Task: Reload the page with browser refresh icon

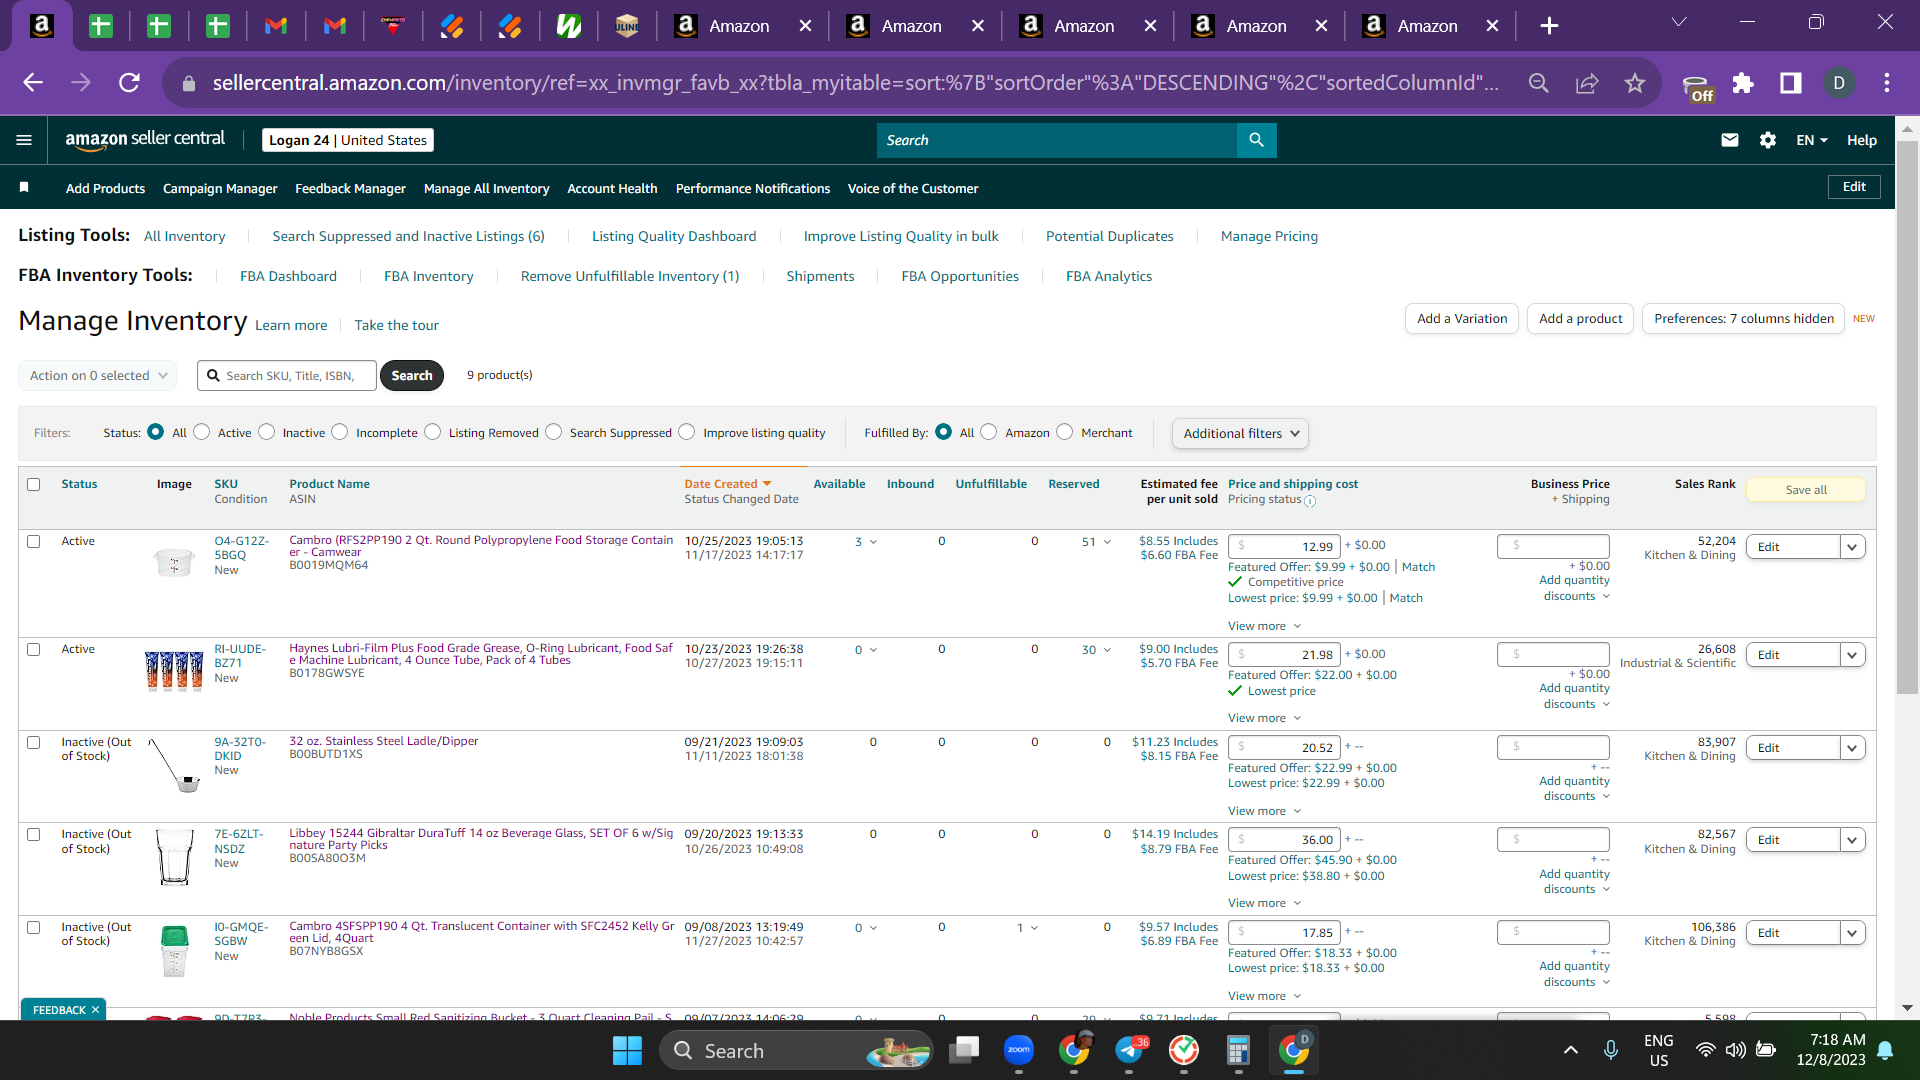Action: tap(129, 83)
